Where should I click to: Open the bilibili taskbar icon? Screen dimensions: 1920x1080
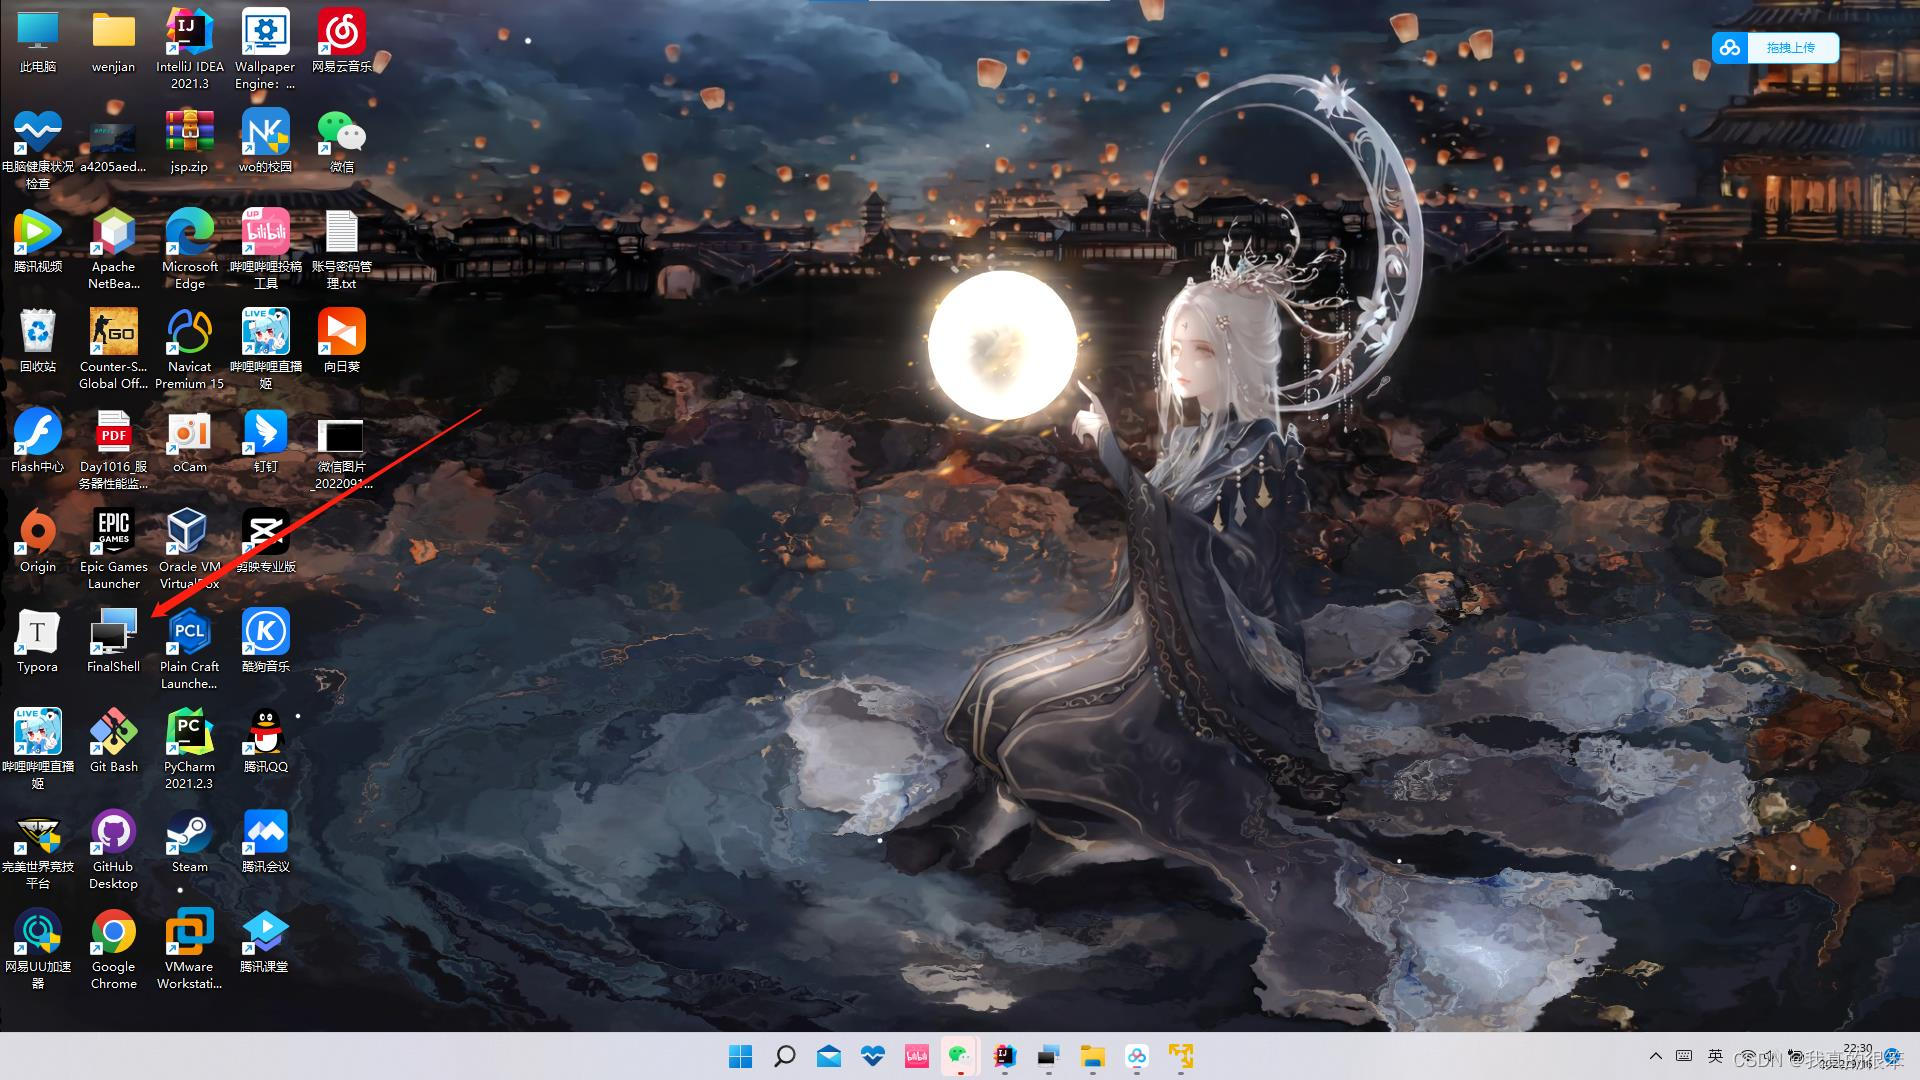tap(917, 1056)
